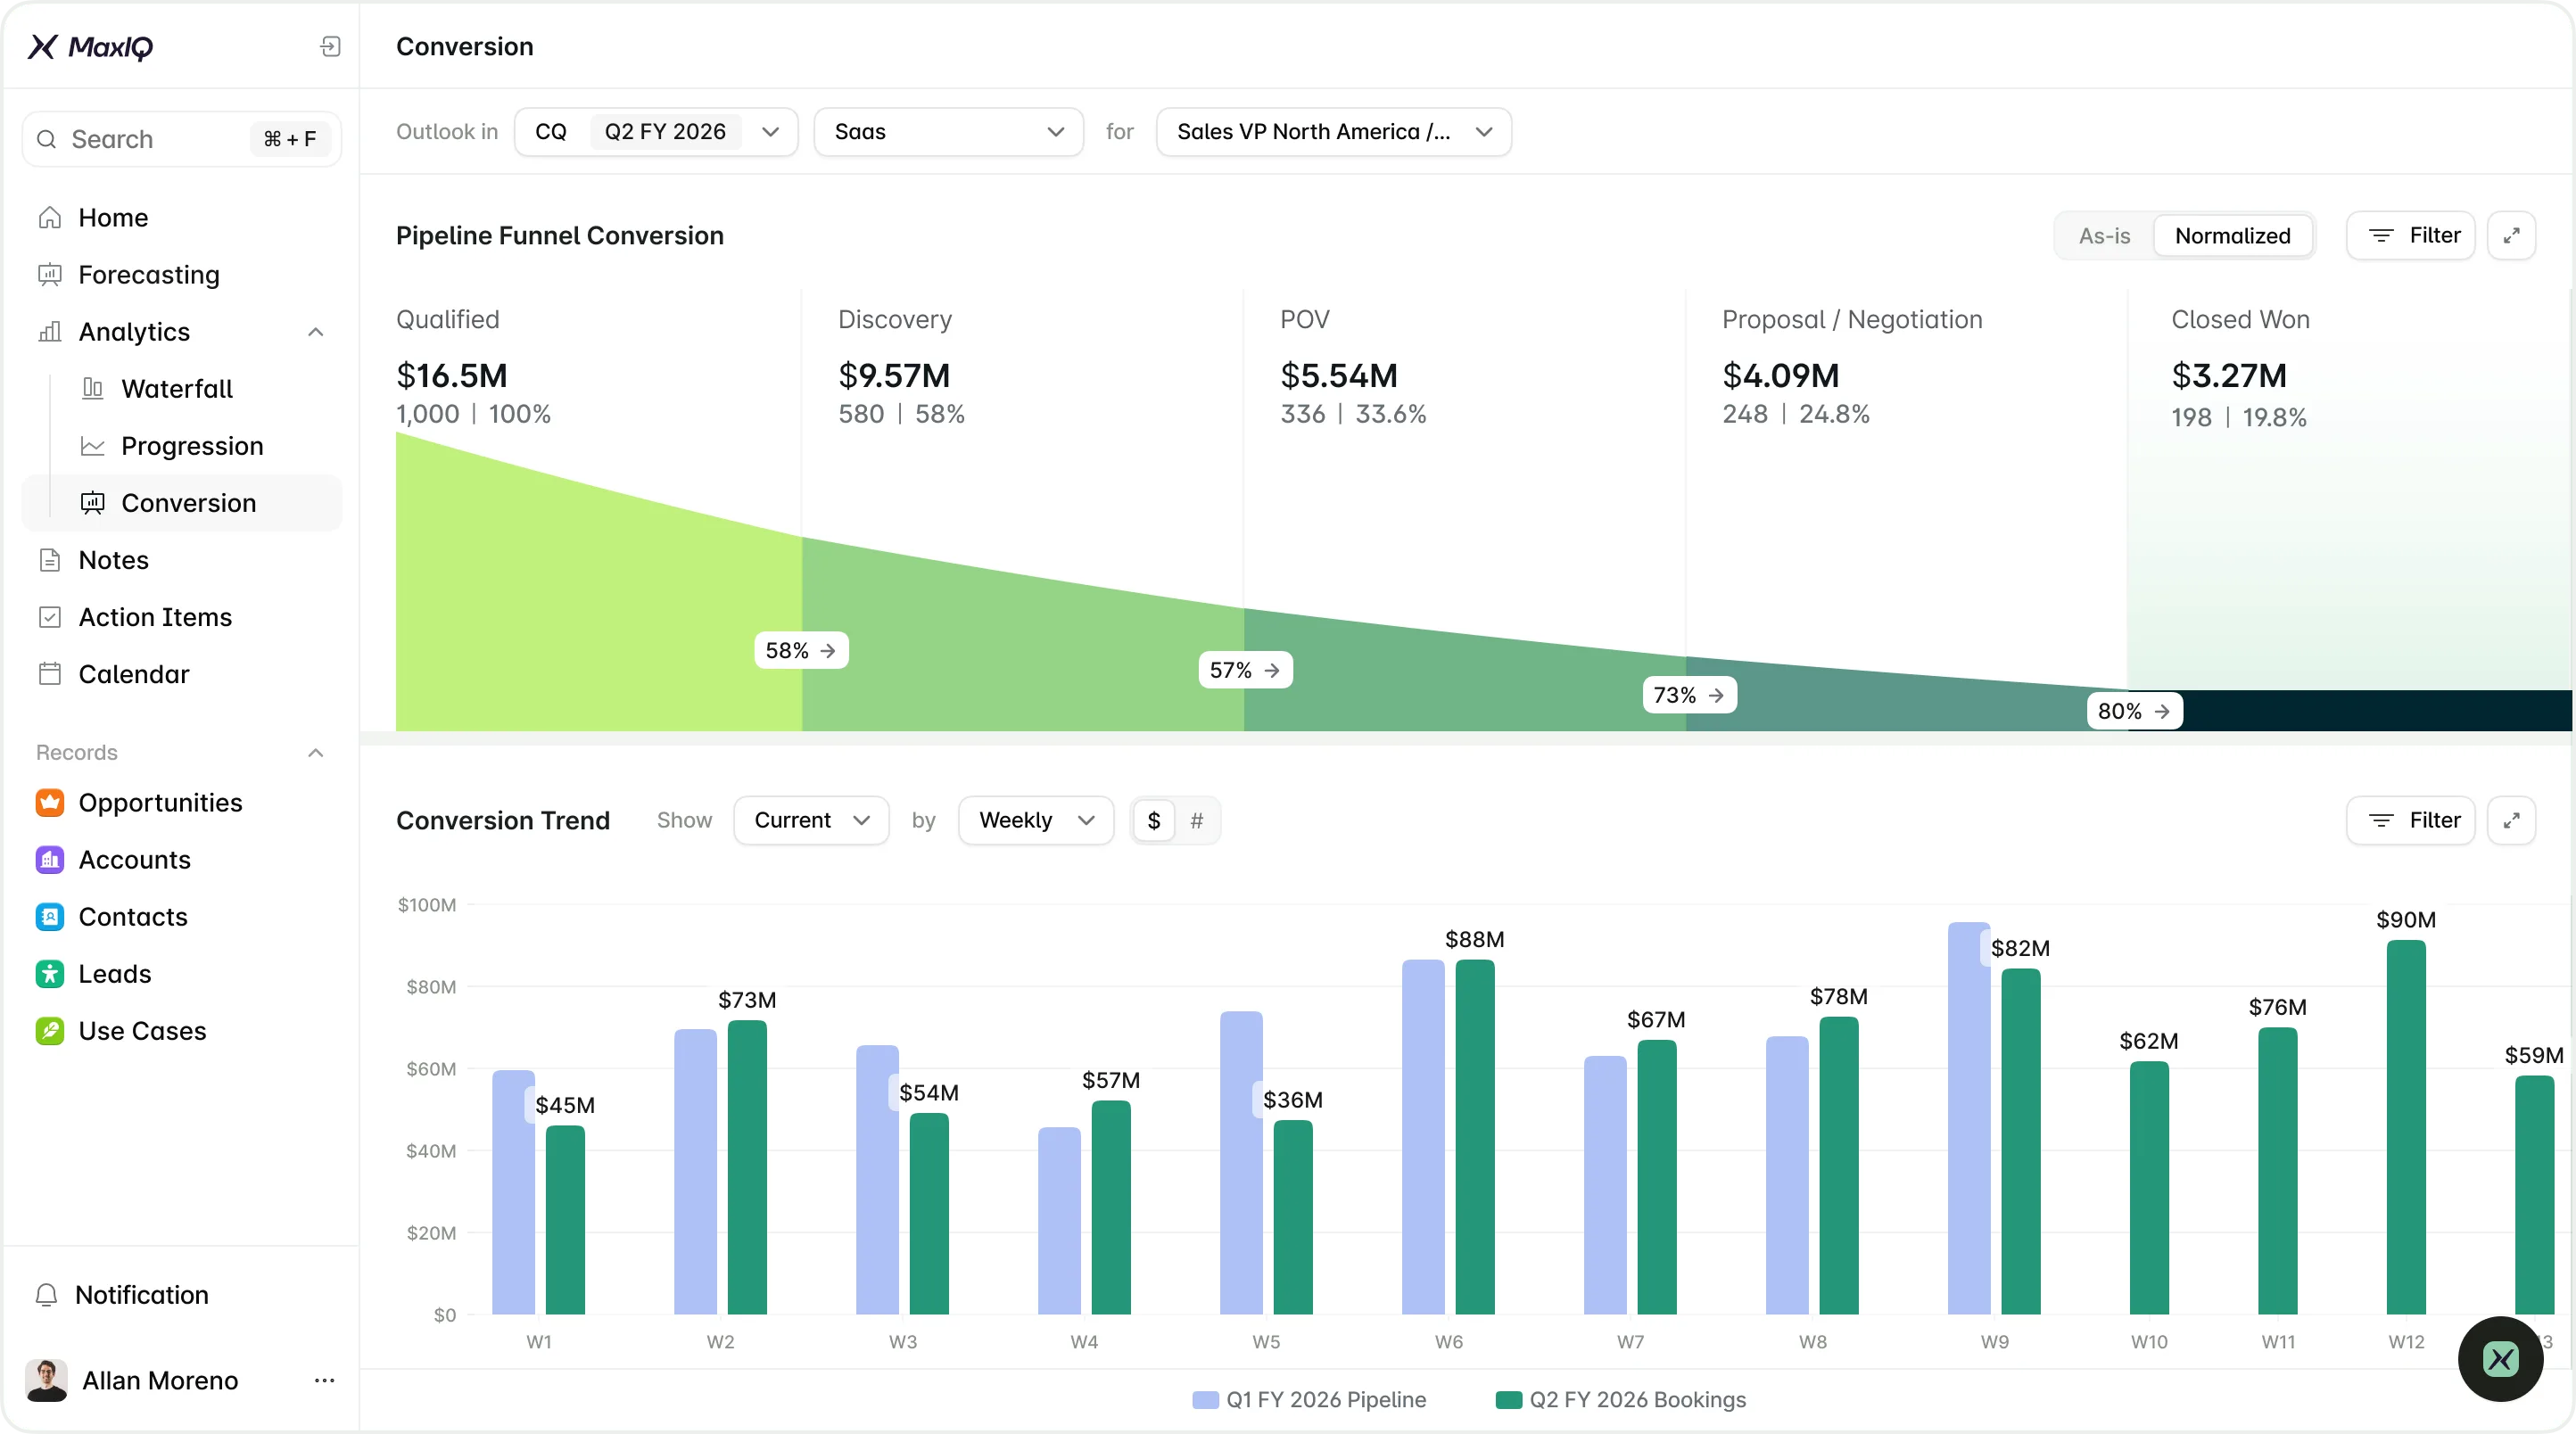Open the Opportunities records
Viewport: 2576px width, 1434px height.
coord(181,803)
